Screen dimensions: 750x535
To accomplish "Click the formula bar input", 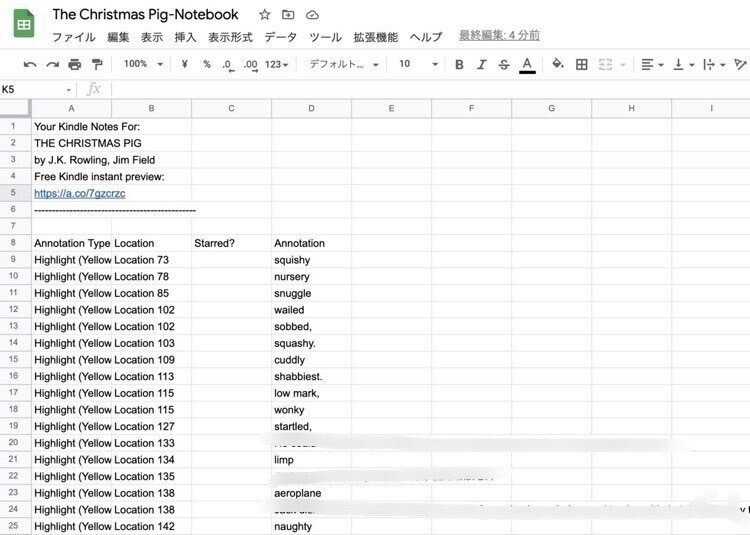I will (x=430, y=89).
